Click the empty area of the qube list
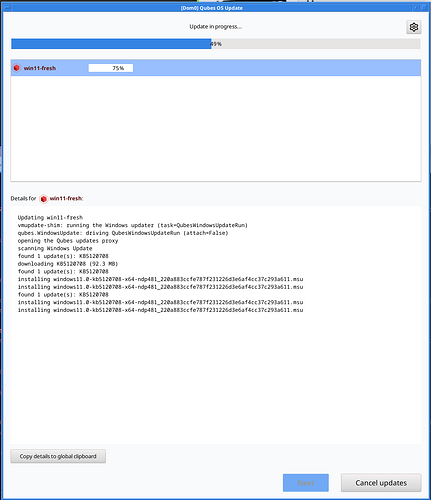431x500 pixels. click(x=216, y=128)
